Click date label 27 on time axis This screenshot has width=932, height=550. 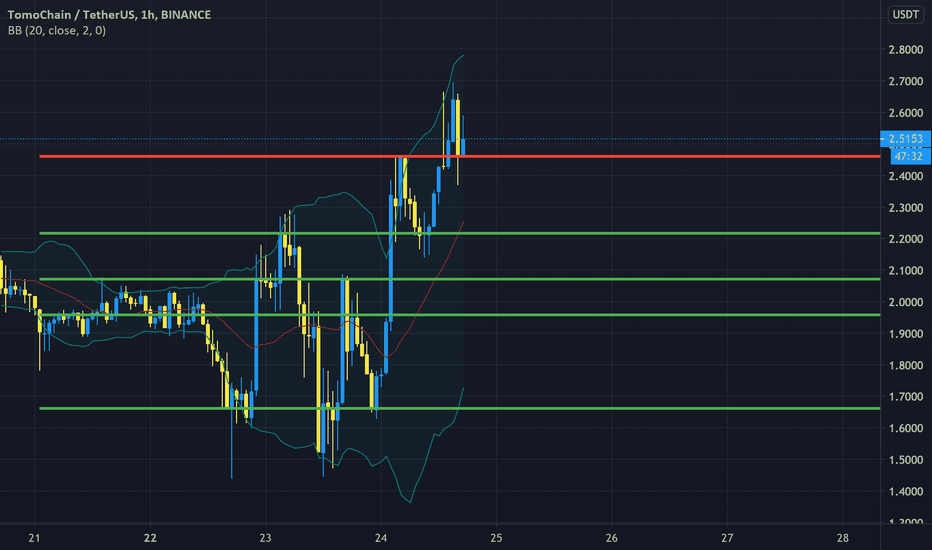[727, 538]
